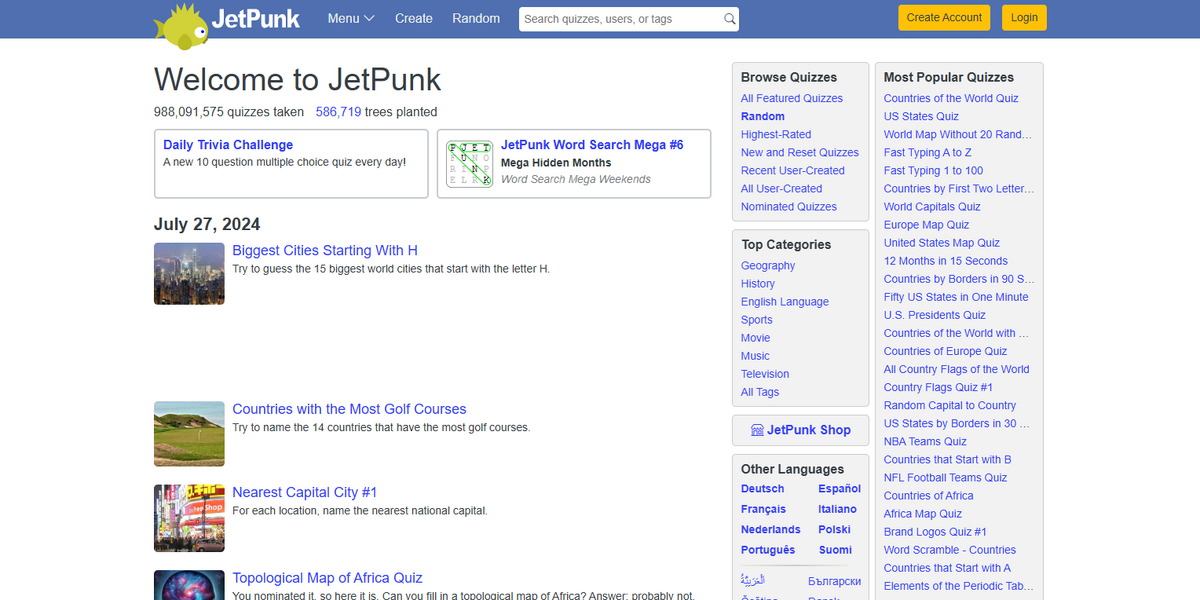Switch language to Italiano
Screen dimensions: 1200x600
838,509
